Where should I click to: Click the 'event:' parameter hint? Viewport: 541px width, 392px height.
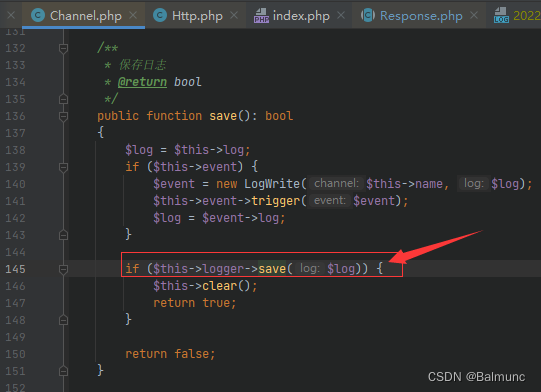click(329, 200)
